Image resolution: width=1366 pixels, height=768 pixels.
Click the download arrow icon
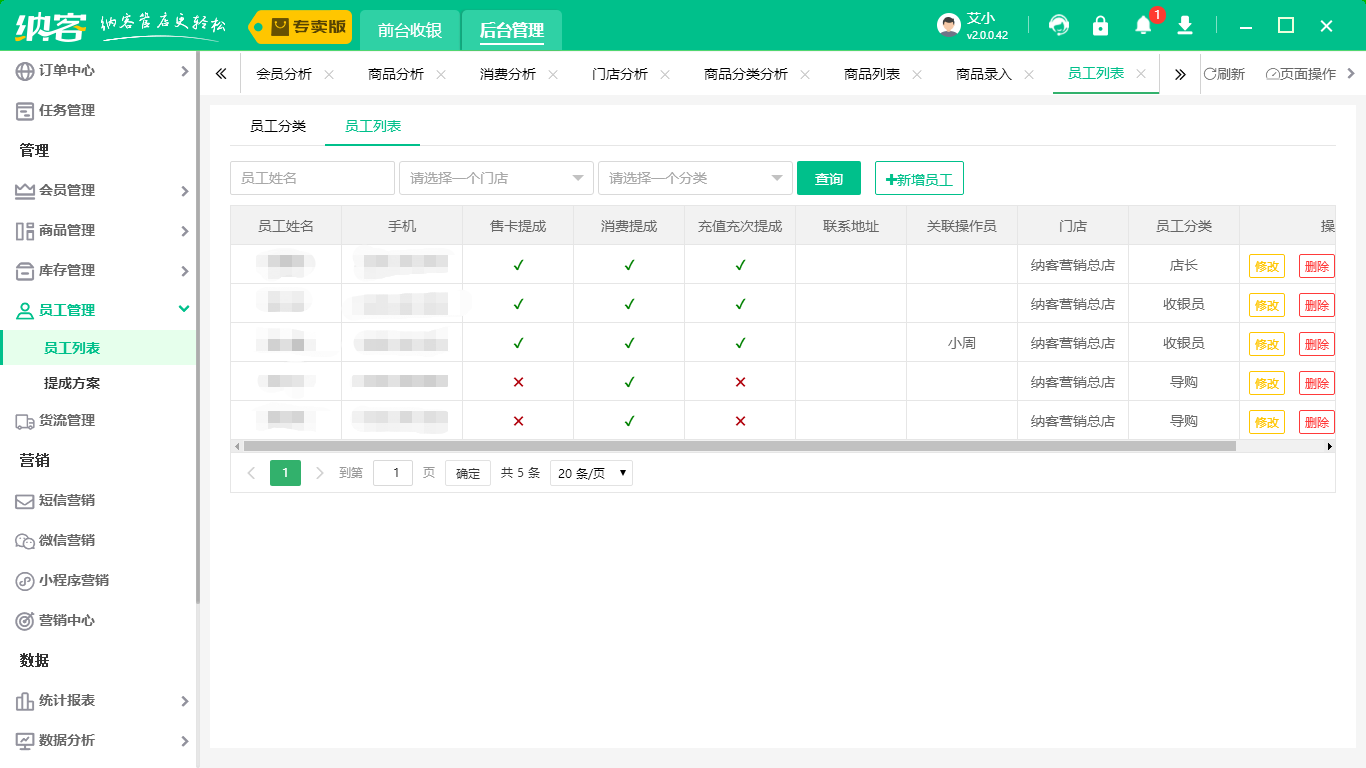tap(1185, 26)
